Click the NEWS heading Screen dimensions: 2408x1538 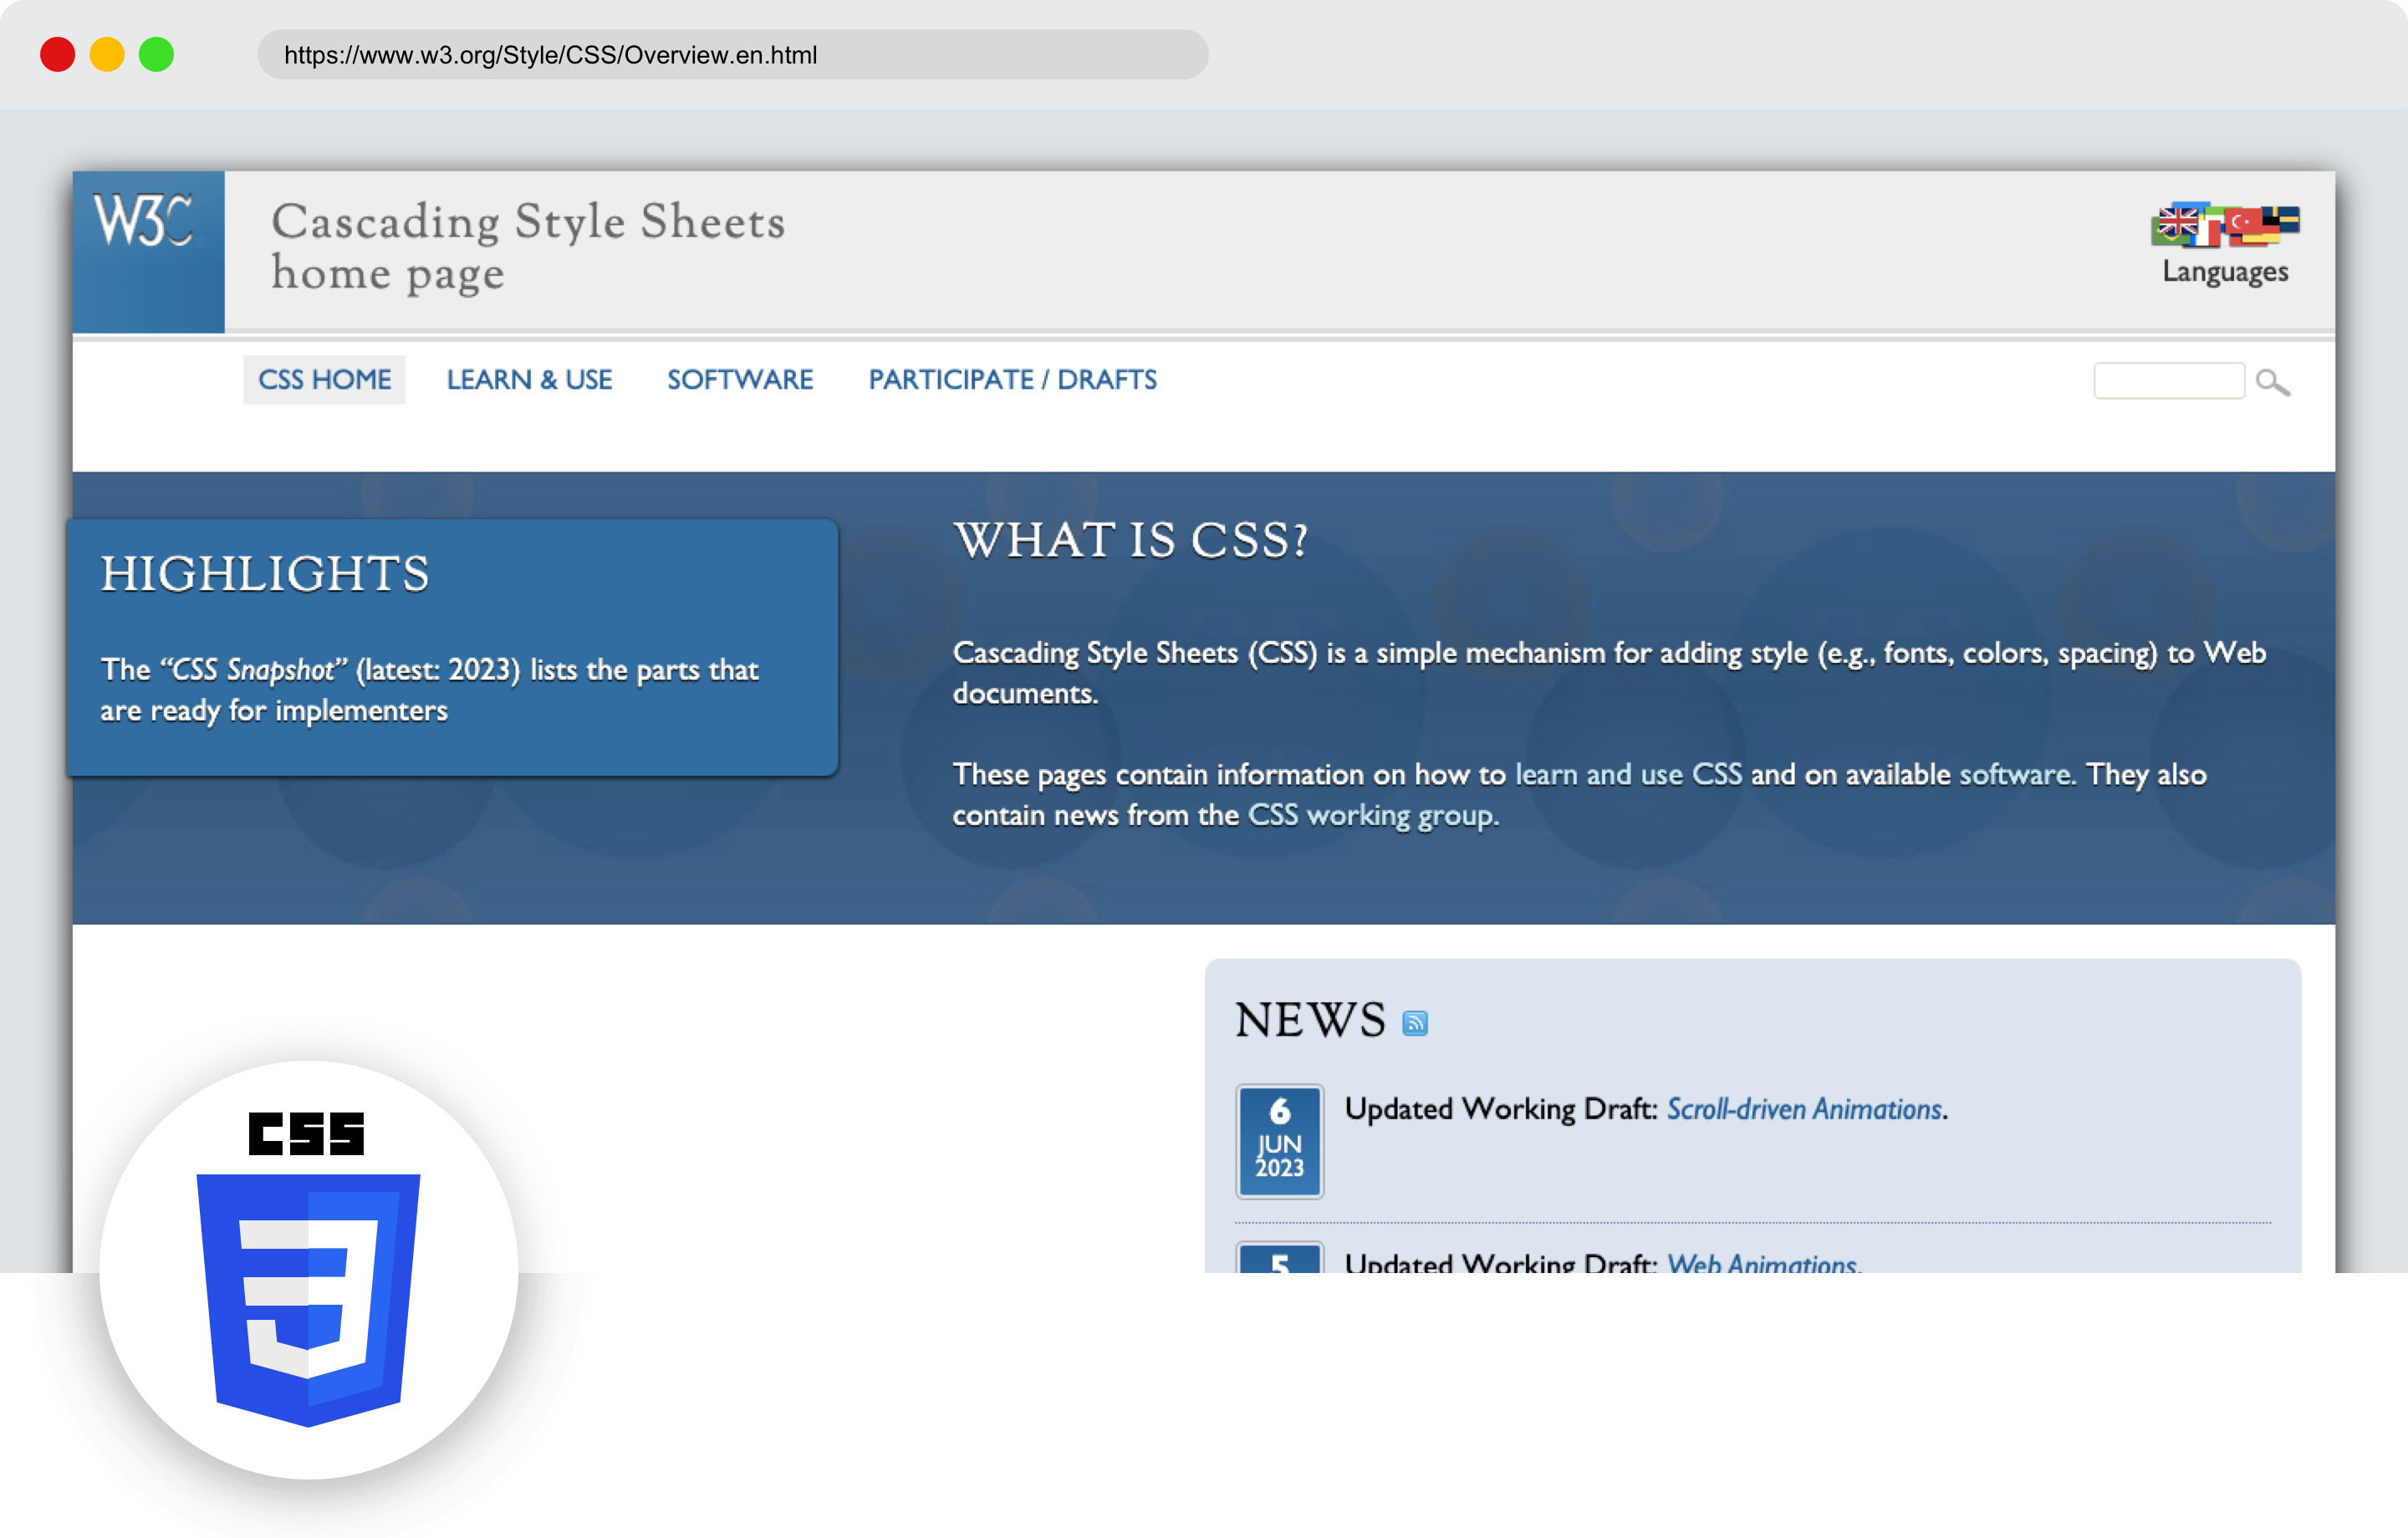point(1310,1020)
